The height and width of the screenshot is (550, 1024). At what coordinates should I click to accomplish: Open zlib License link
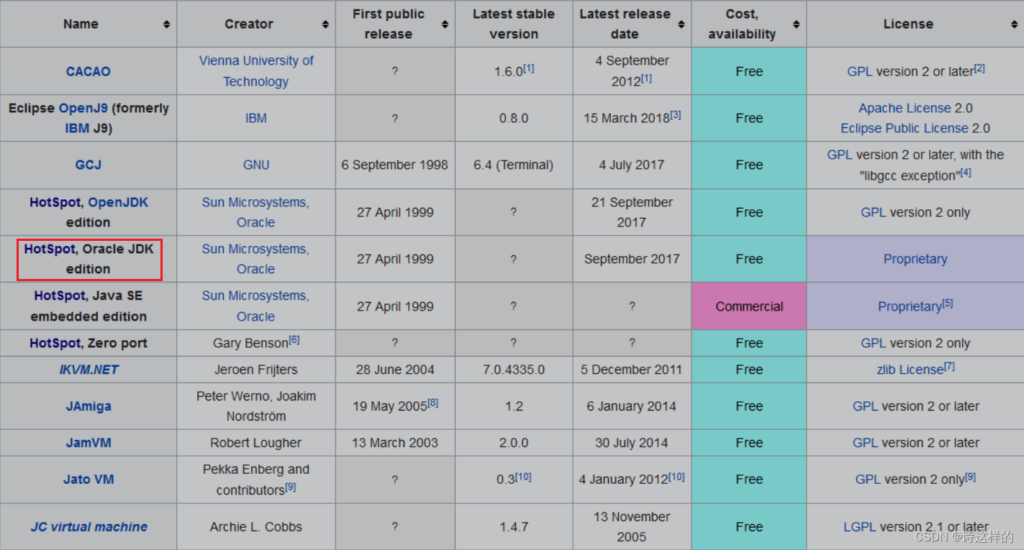[x=910, y=370]
